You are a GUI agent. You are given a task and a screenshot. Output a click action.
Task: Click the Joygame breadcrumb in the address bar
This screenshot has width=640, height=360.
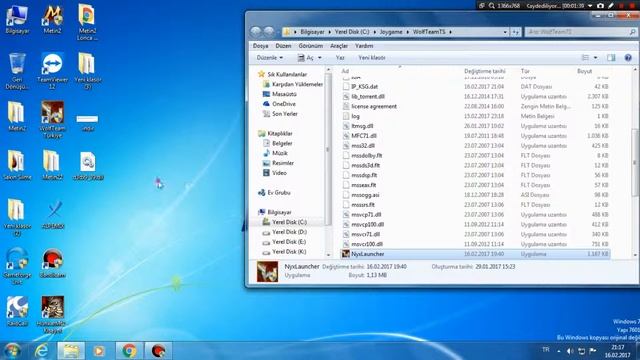391,31
